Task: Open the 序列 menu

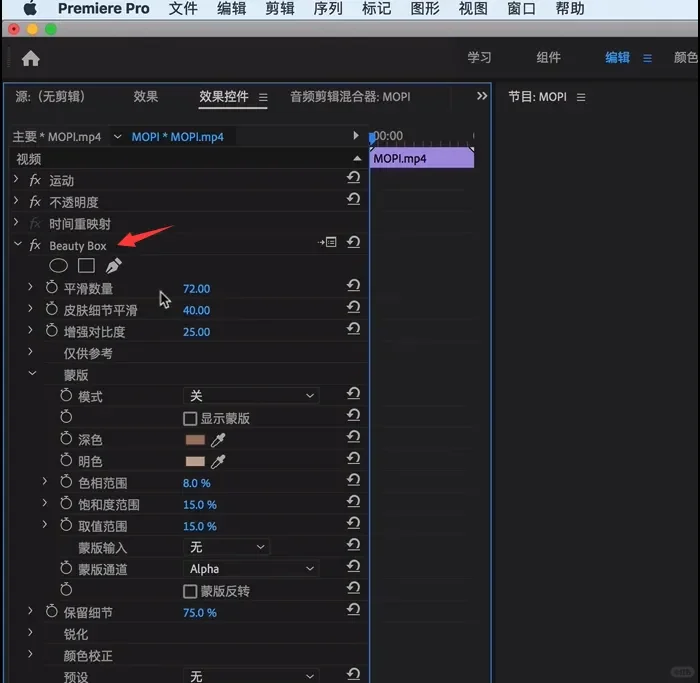Action: pos(328,8)
